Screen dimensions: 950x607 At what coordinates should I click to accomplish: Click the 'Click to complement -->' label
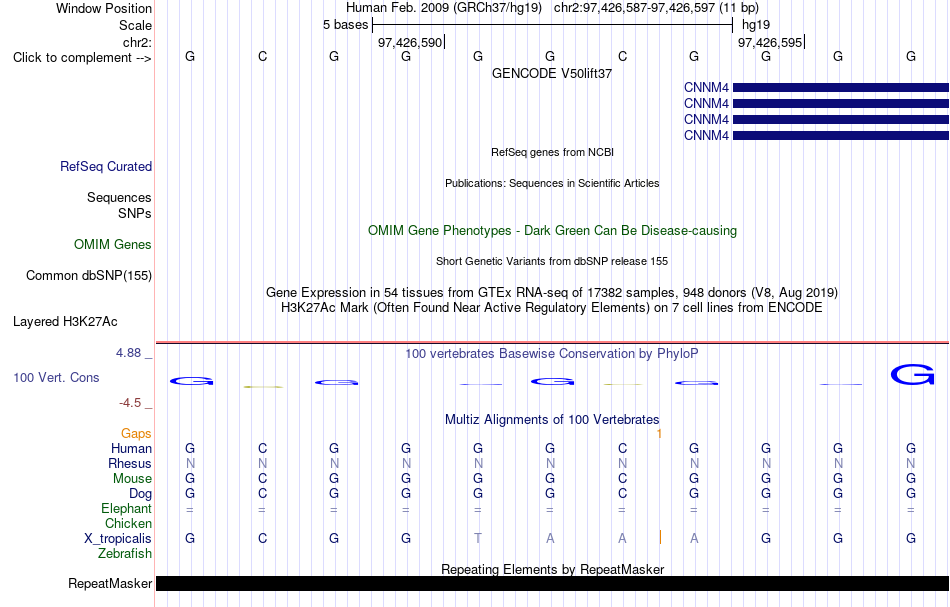point(82,58)
